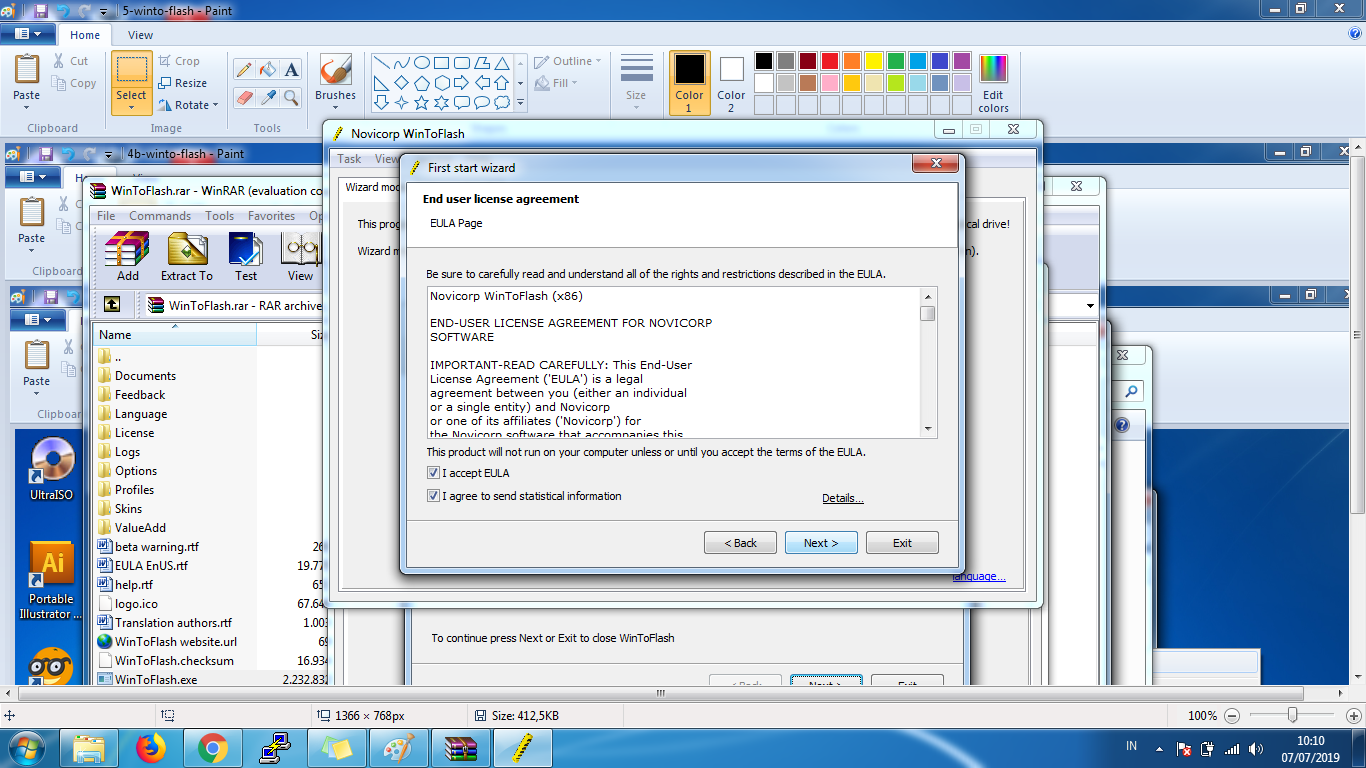Select the Magnifier tool

291,97
